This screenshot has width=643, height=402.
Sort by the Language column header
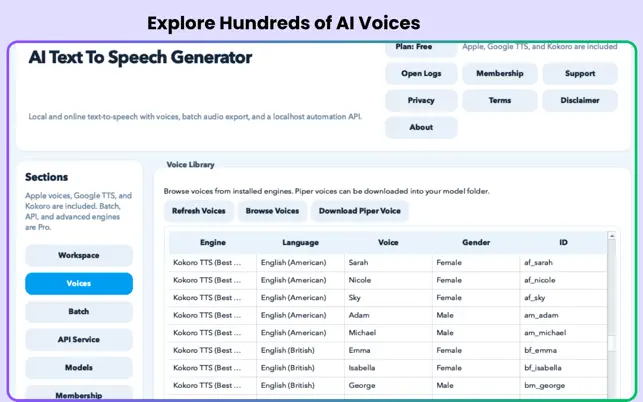tap(301, 242)
